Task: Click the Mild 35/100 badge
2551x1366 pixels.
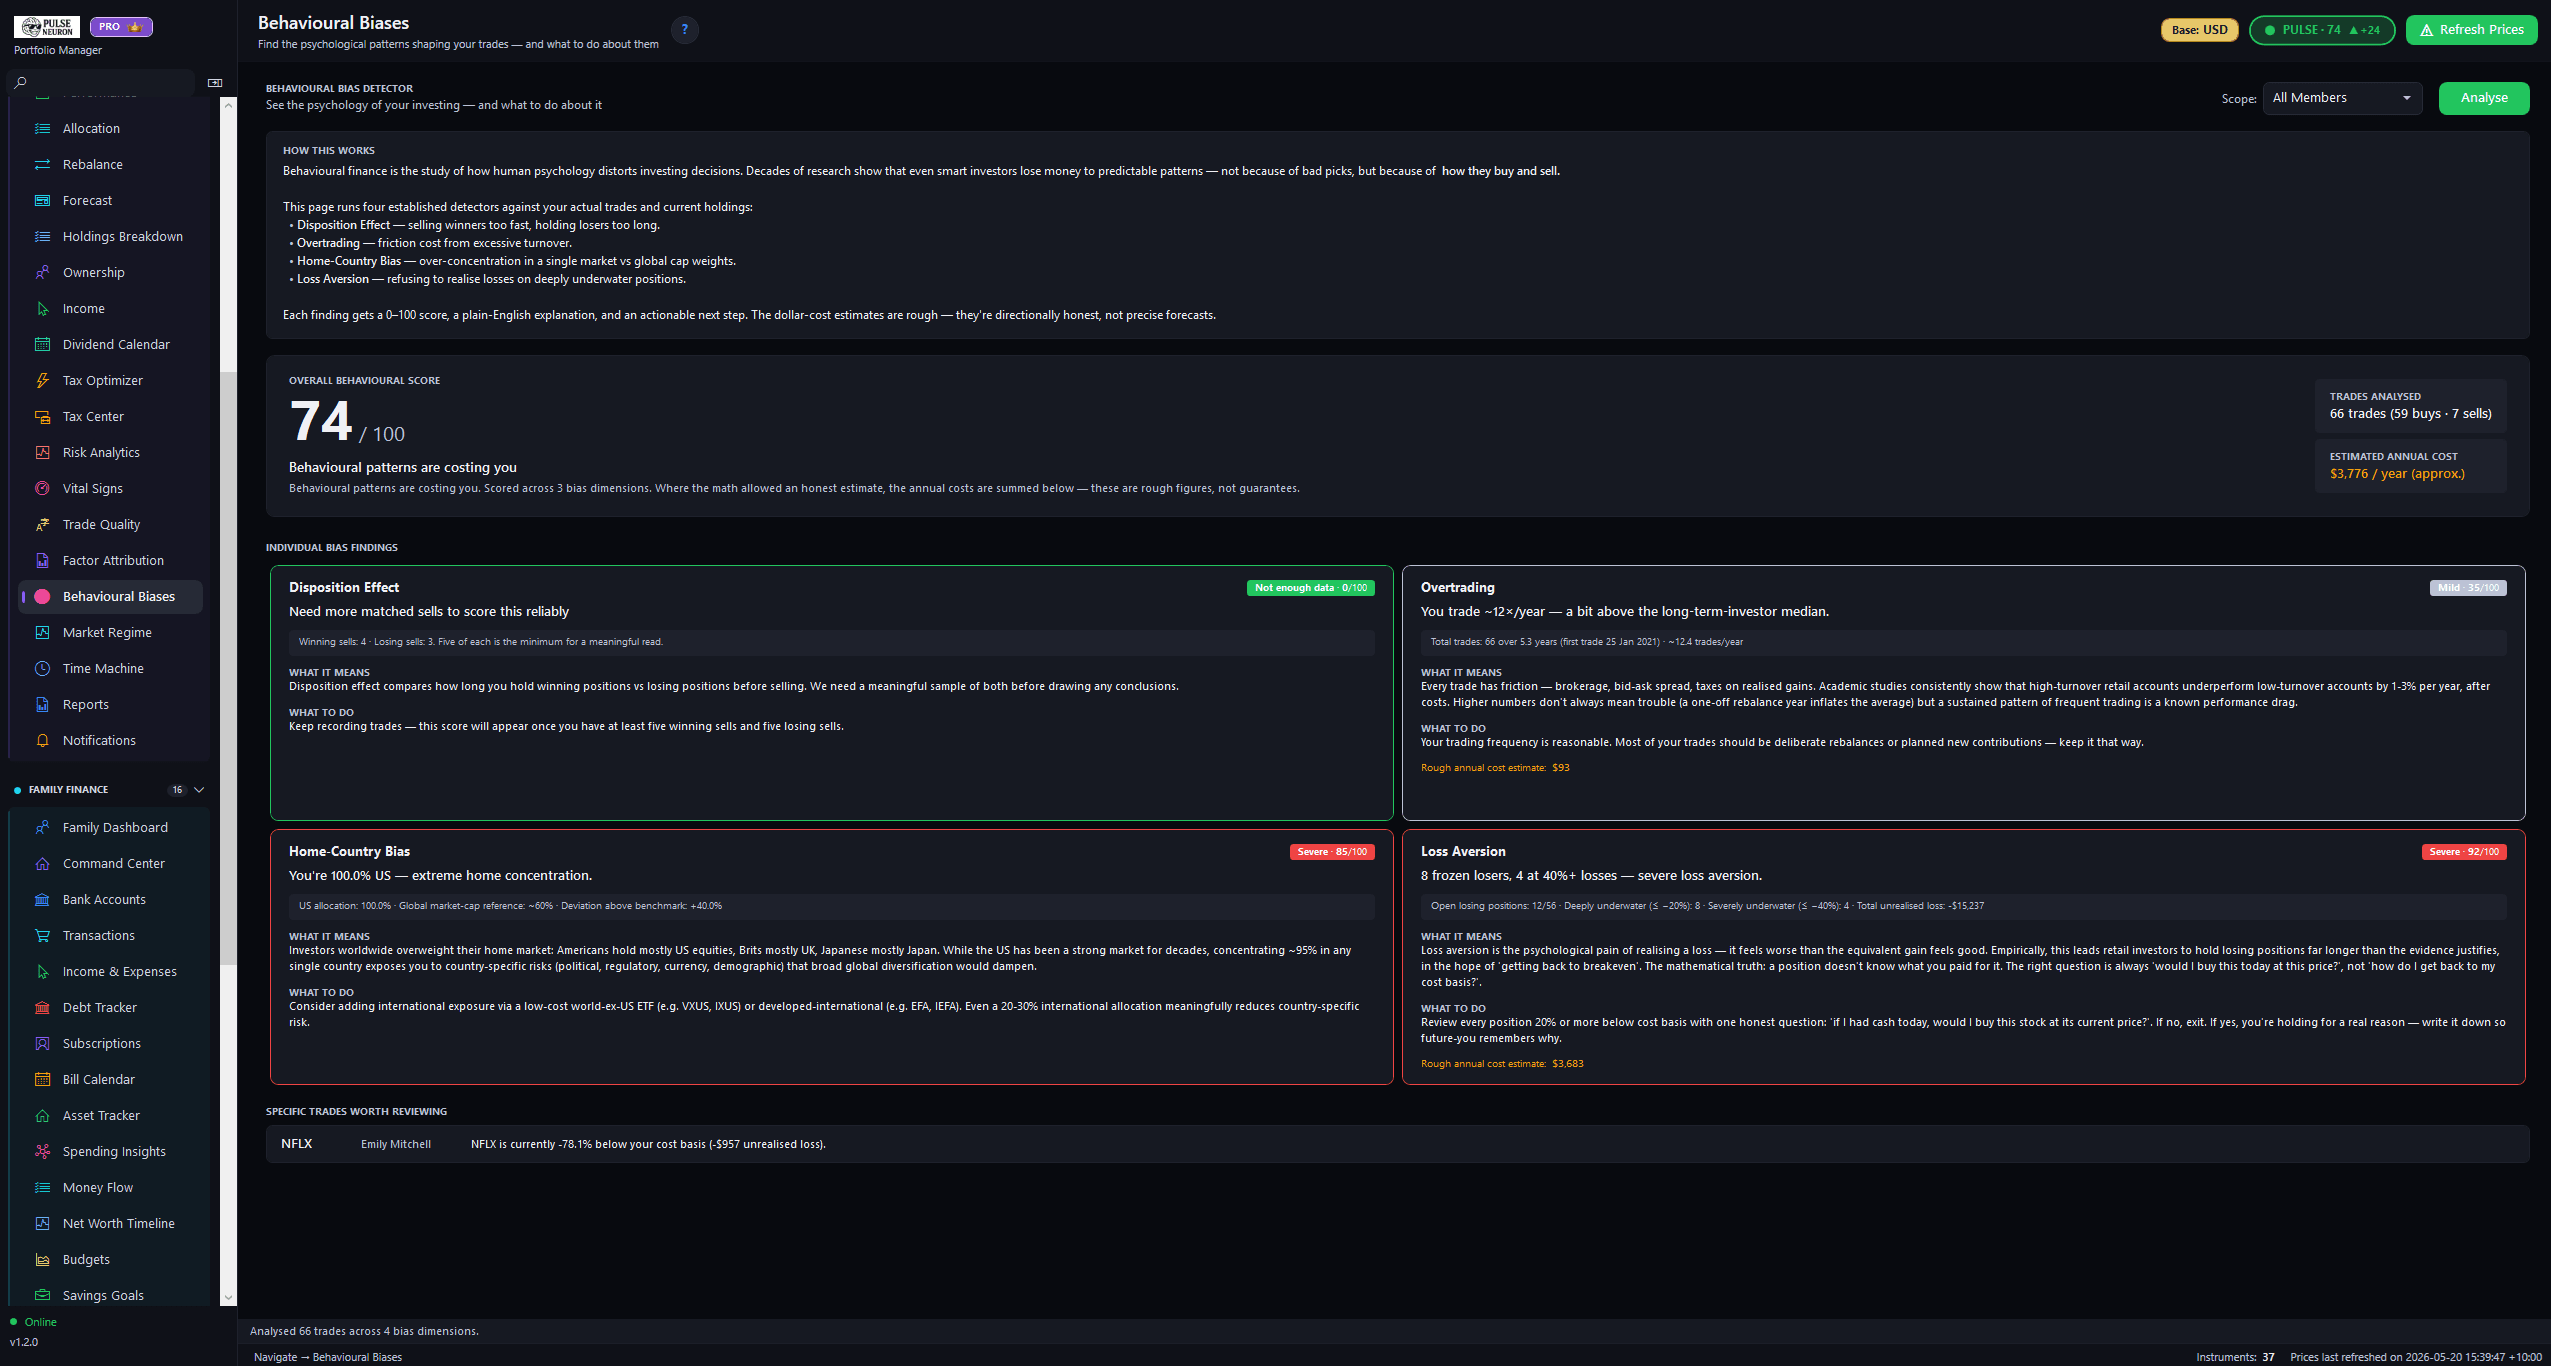Action: (x=2467, y=588)
